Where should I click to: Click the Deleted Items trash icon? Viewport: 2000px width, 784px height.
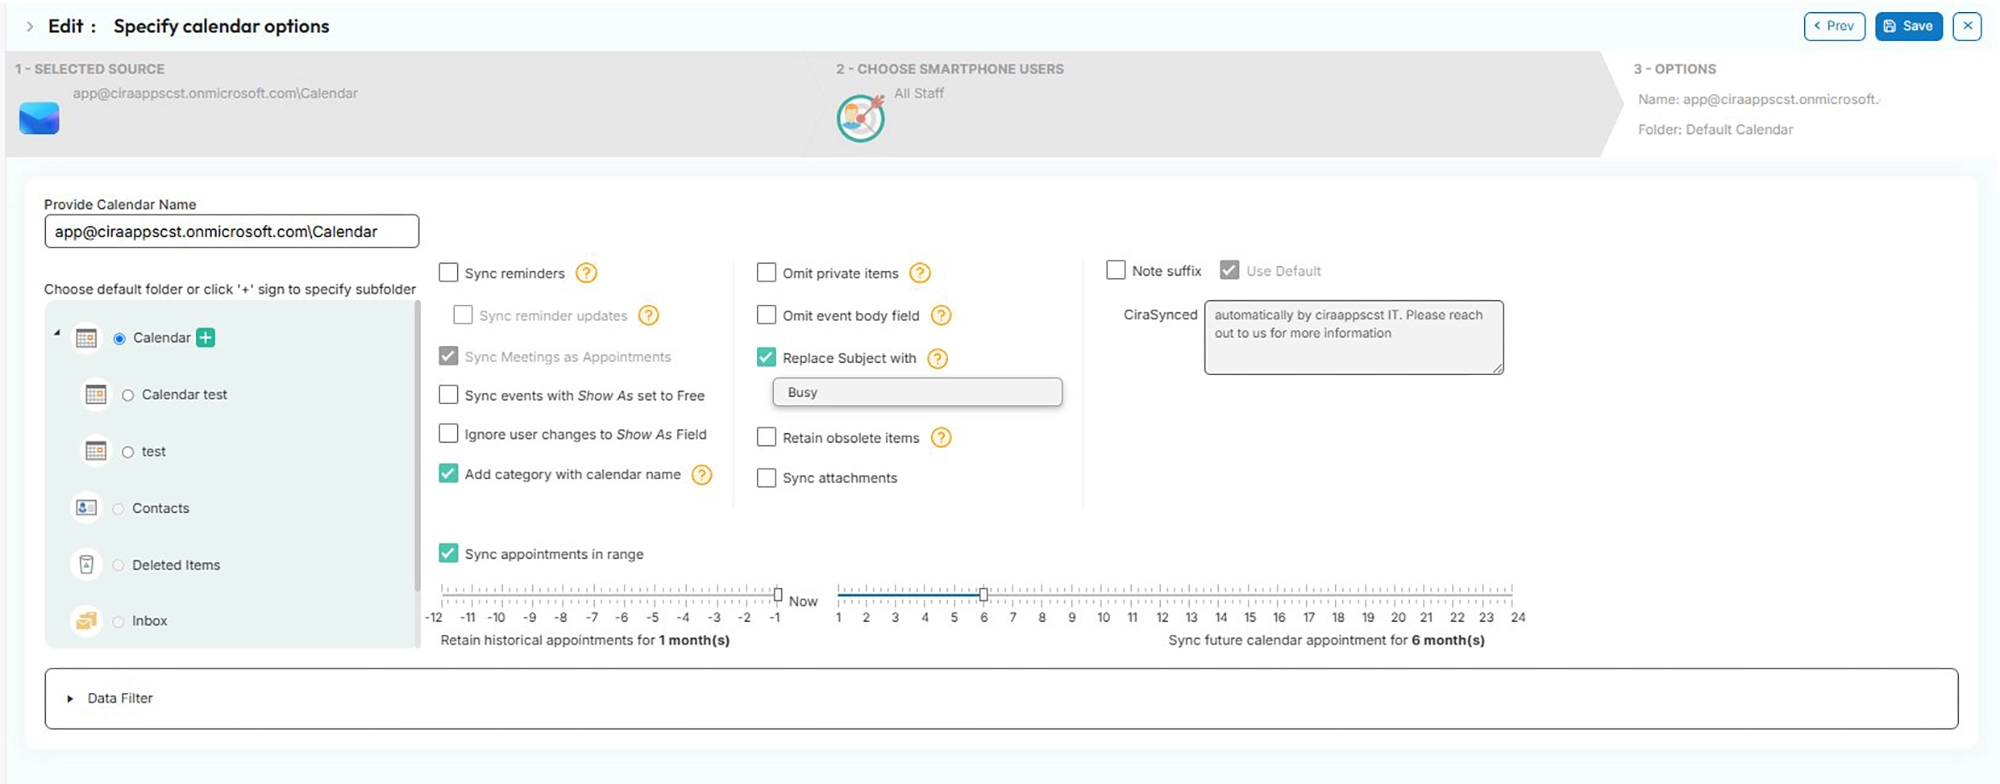pos(87,565)
